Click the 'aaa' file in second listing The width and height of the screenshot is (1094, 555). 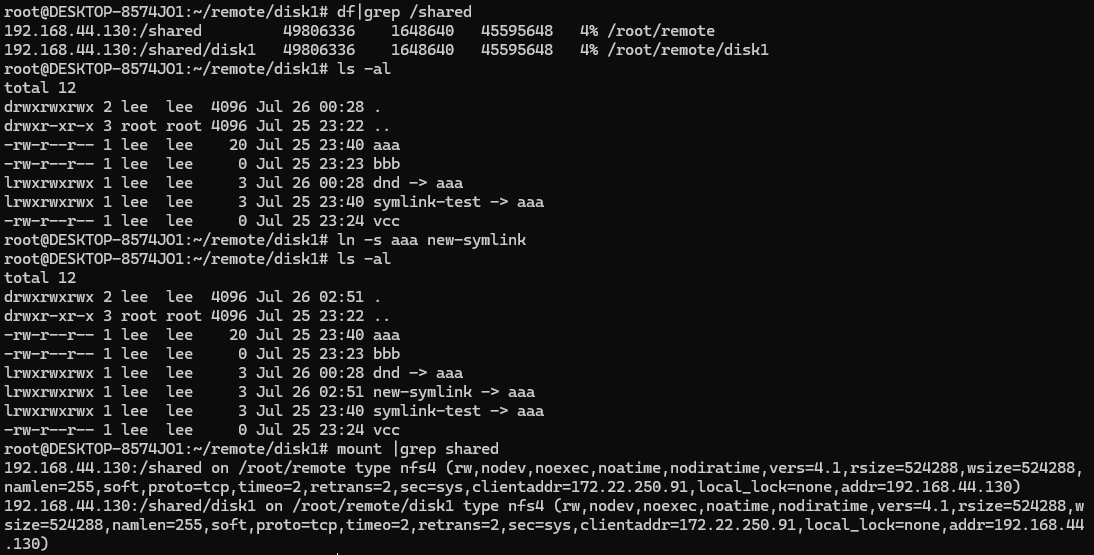point(387,335)
